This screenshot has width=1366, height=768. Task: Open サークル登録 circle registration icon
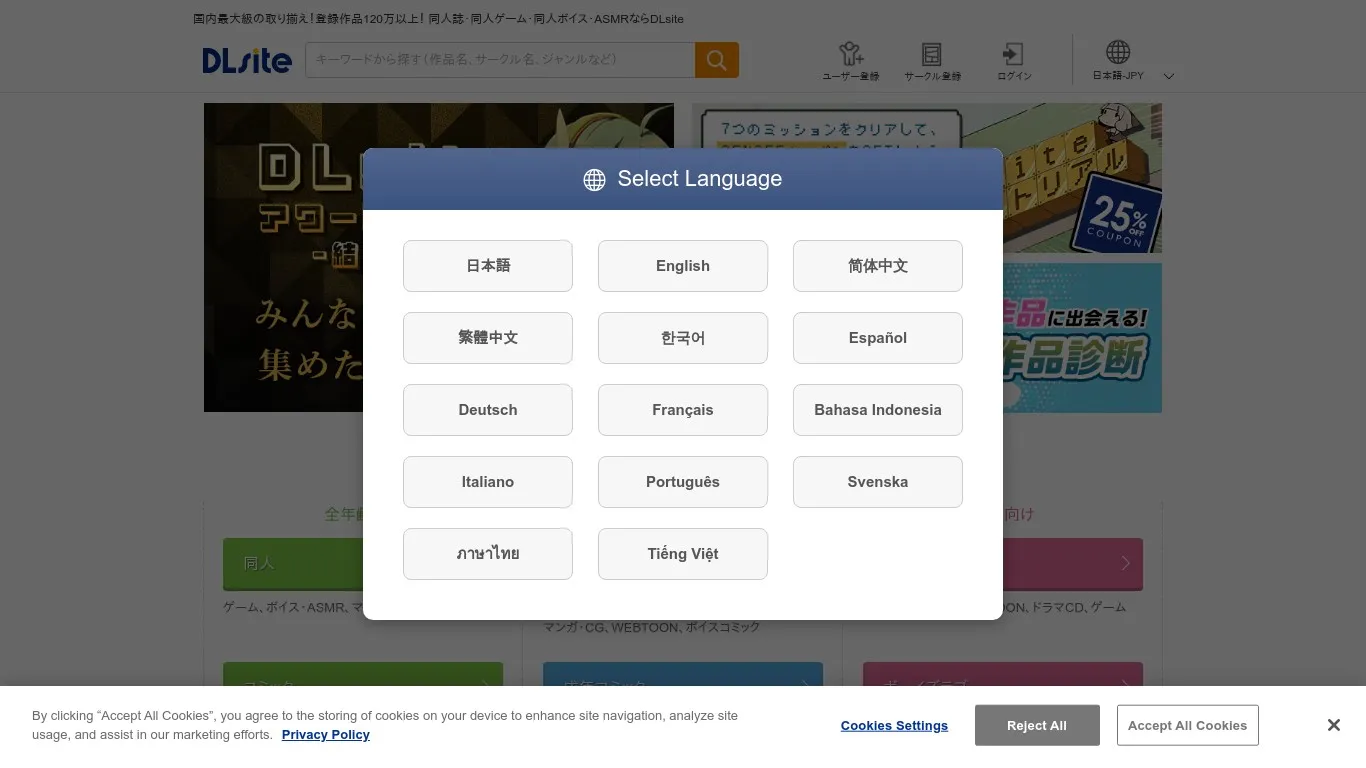pos(932,55)
